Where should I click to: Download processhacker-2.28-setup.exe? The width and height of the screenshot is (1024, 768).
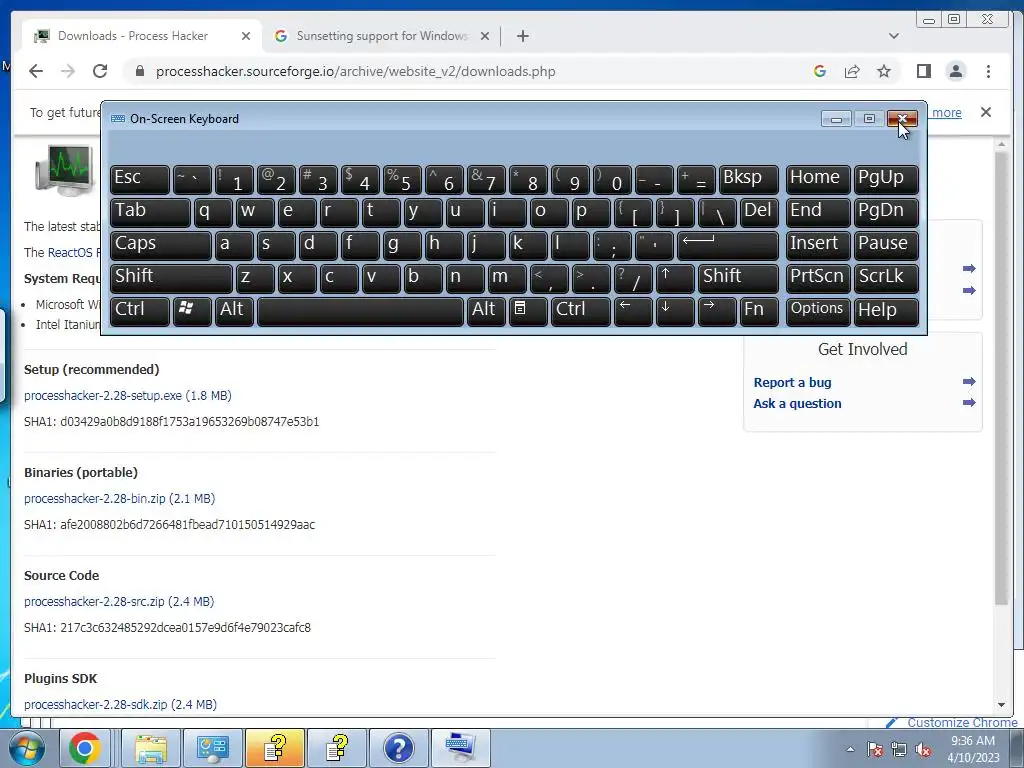point(128,396)
